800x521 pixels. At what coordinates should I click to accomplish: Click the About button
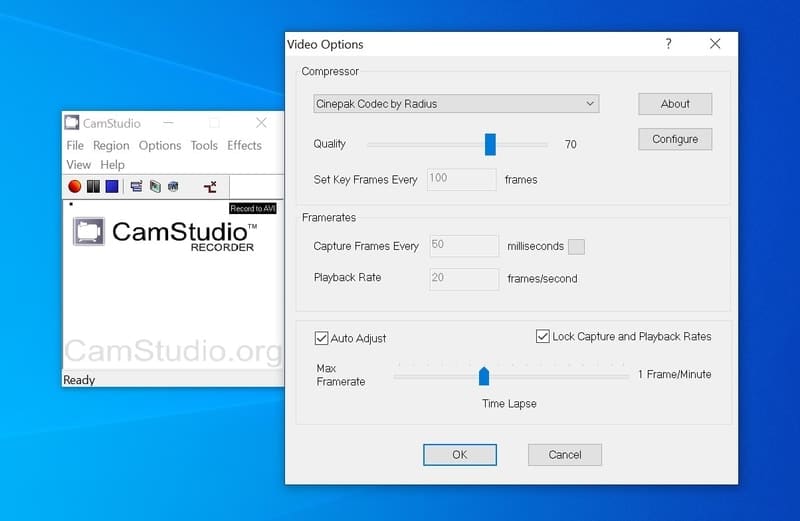(x=675, y=104)
